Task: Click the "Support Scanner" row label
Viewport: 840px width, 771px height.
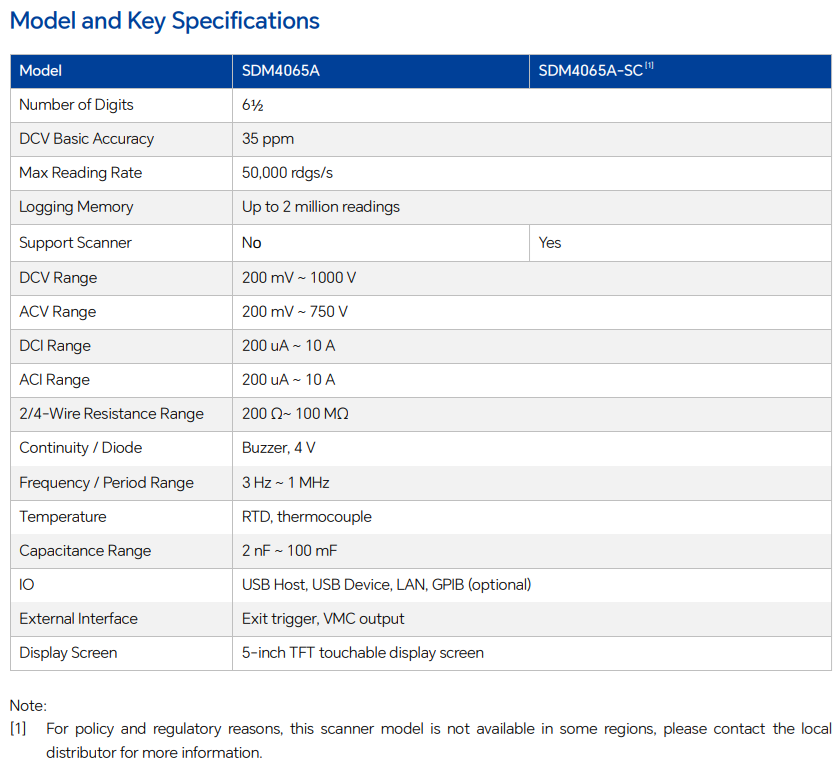Action: click(75, 243)
